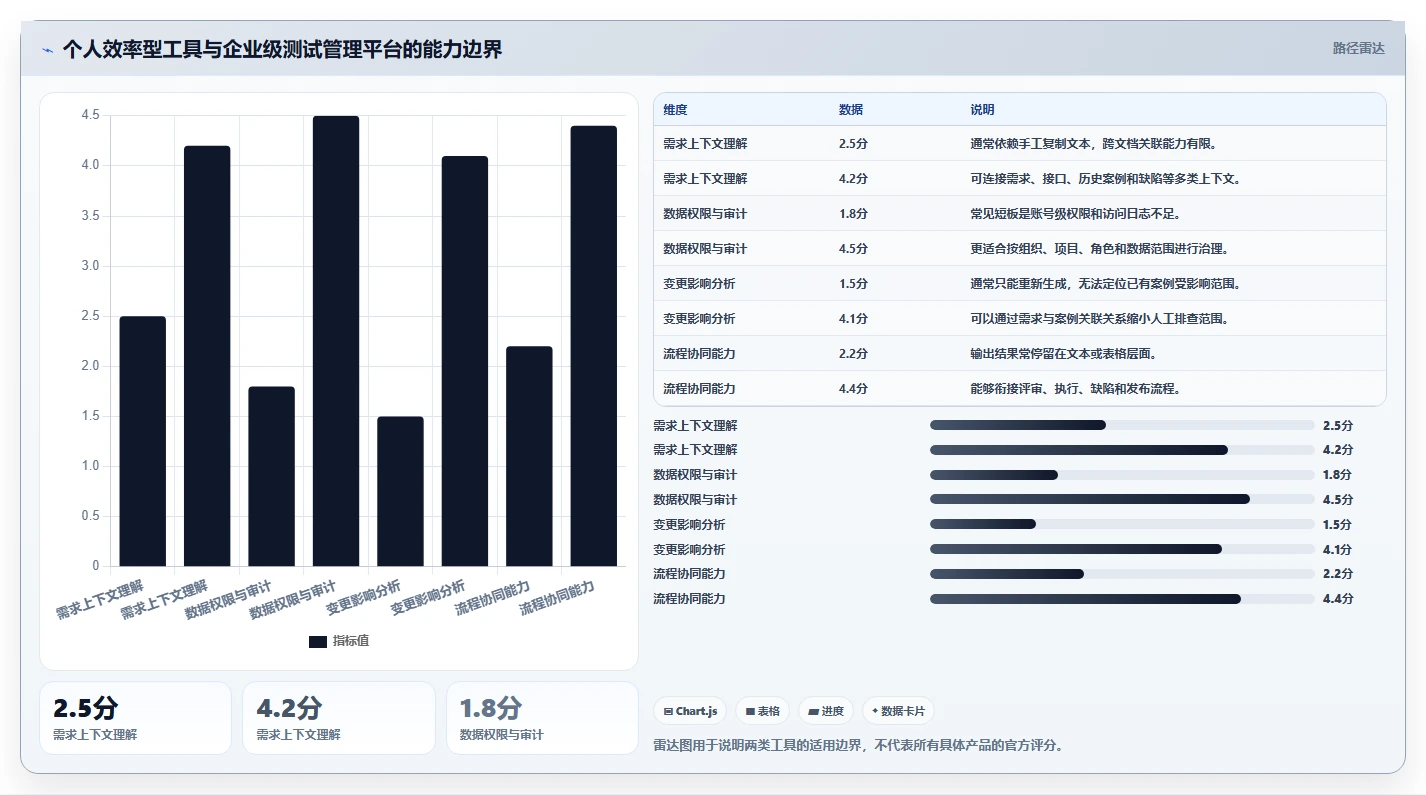Screen dimensions: 1426x795
Task: Click the 4.5分 progress bar
Action: (x=1122, y=499)
